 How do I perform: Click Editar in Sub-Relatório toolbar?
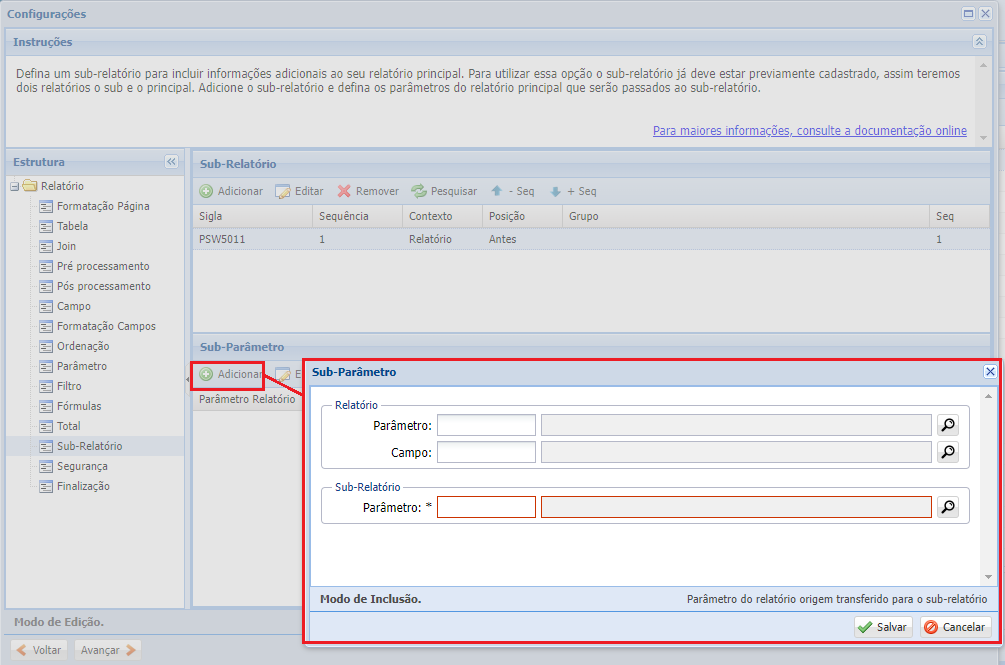click(299, 191)
